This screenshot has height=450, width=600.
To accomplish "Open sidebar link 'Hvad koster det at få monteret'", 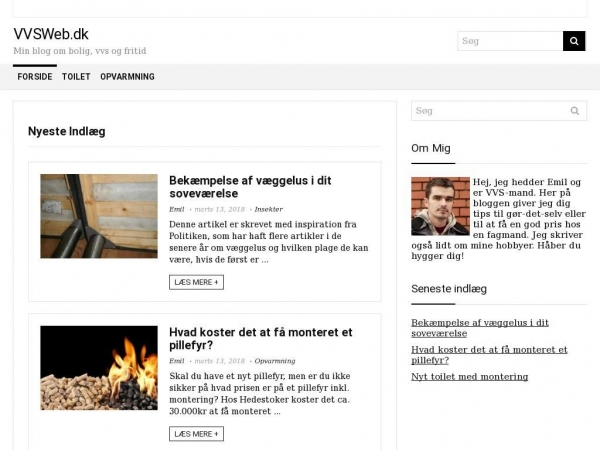I will [489, 355].
